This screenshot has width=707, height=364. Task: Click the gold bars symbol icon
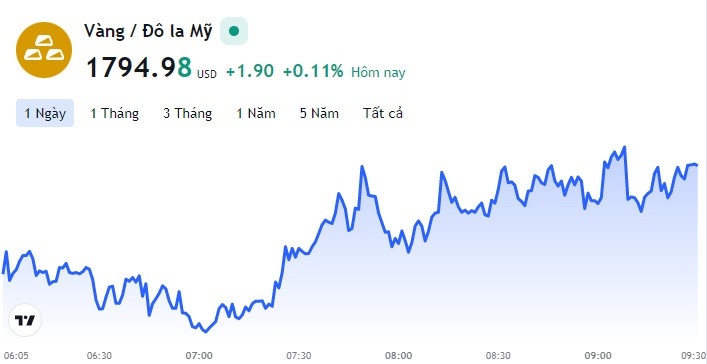44,50
